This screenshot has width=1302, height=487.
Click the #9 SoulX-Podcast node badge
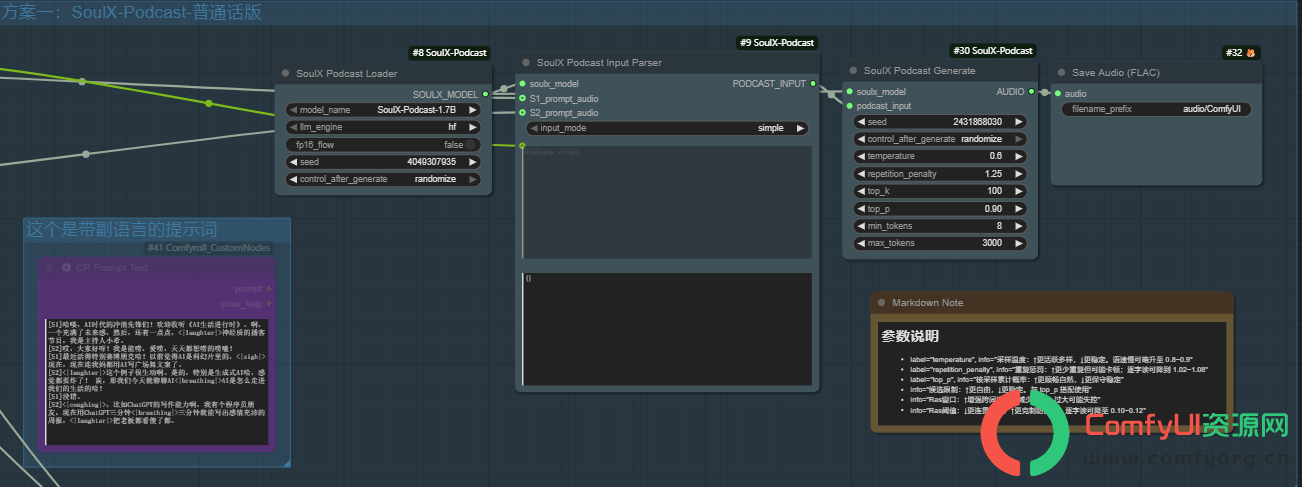[x=777, y=42]
